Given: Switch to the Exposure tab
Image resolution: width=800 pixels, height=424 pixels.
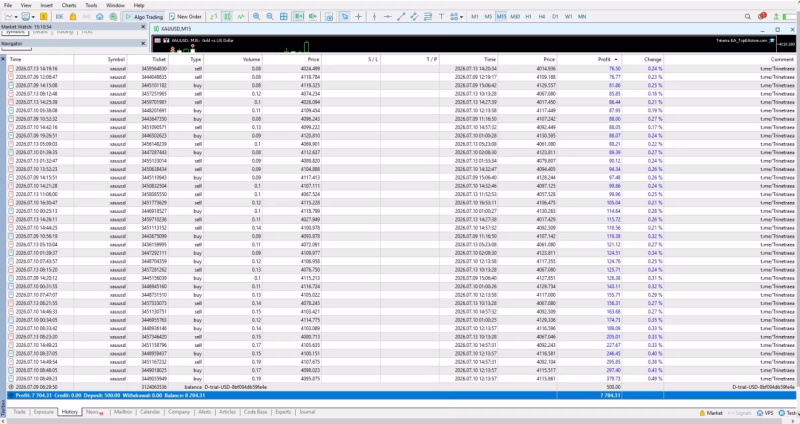Looking at the screenshot, I should 43,412.
